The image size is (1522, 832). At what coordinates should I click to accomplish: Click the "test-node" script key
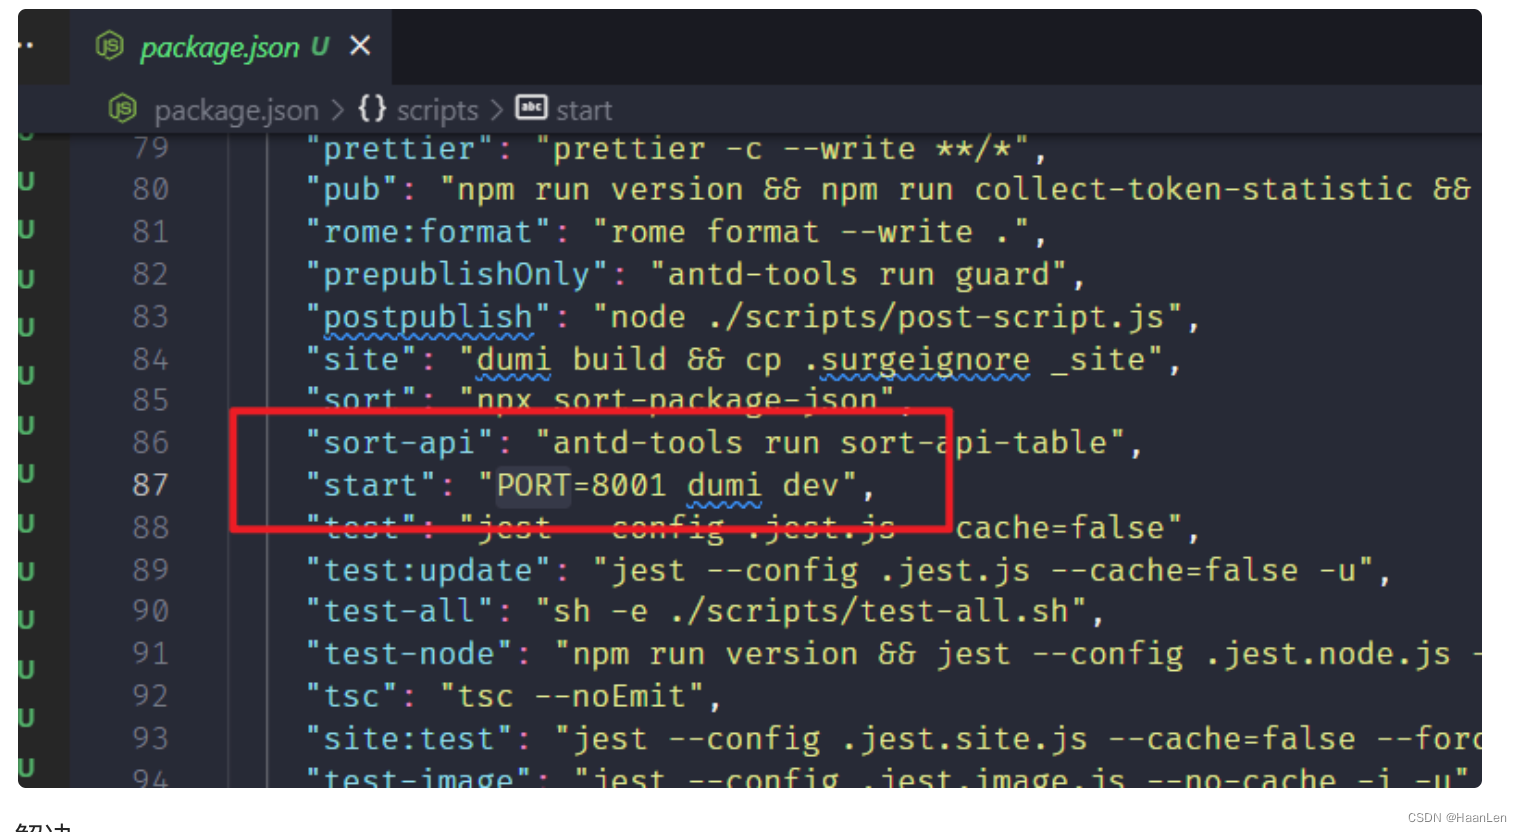point(409,654)
